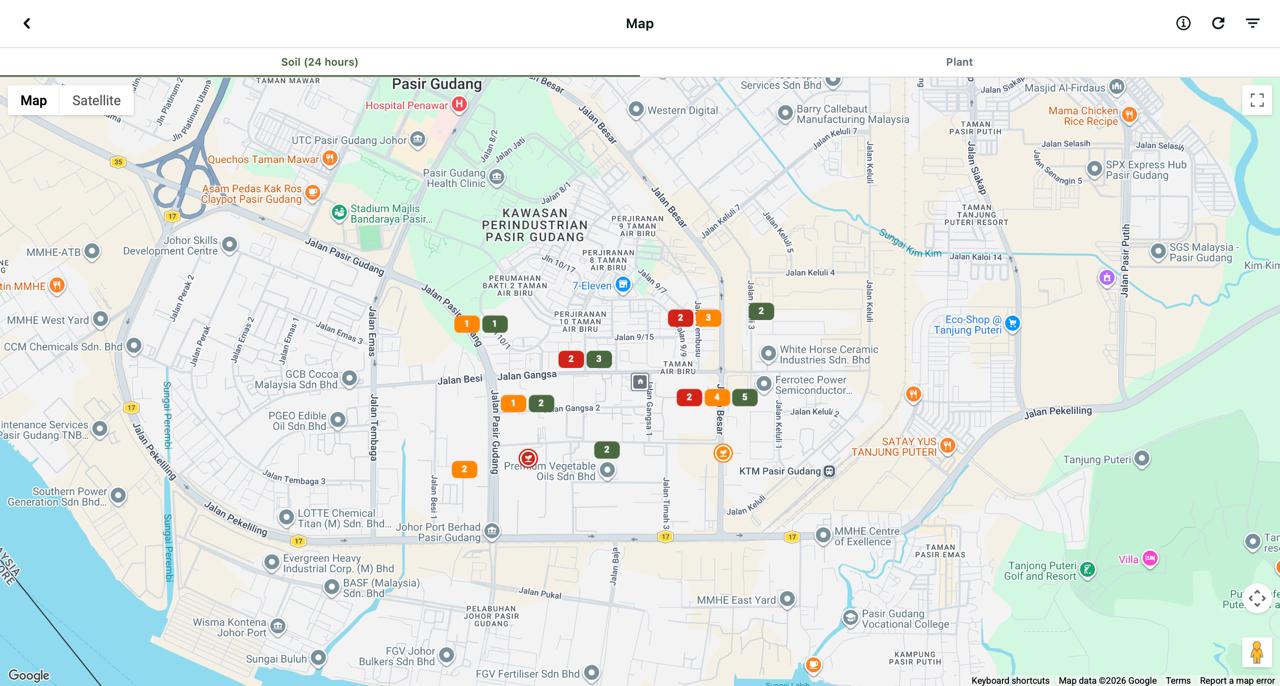The height and width of the screenshot is (686, 1280).
Task: Click the Google logo on map
Action: [28, 676]
